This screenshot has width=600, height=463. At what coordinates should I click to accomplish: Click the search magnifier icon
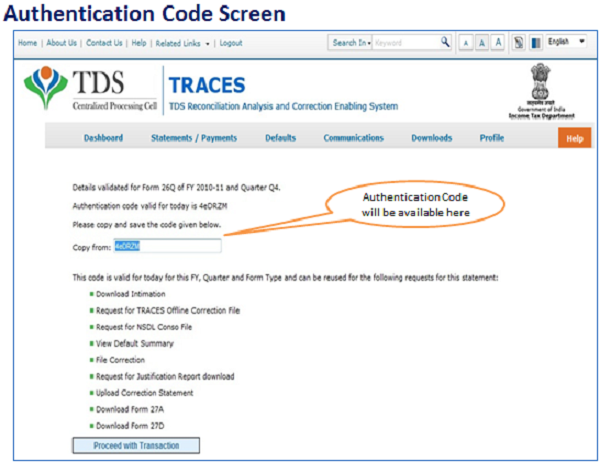pos(445,43)
